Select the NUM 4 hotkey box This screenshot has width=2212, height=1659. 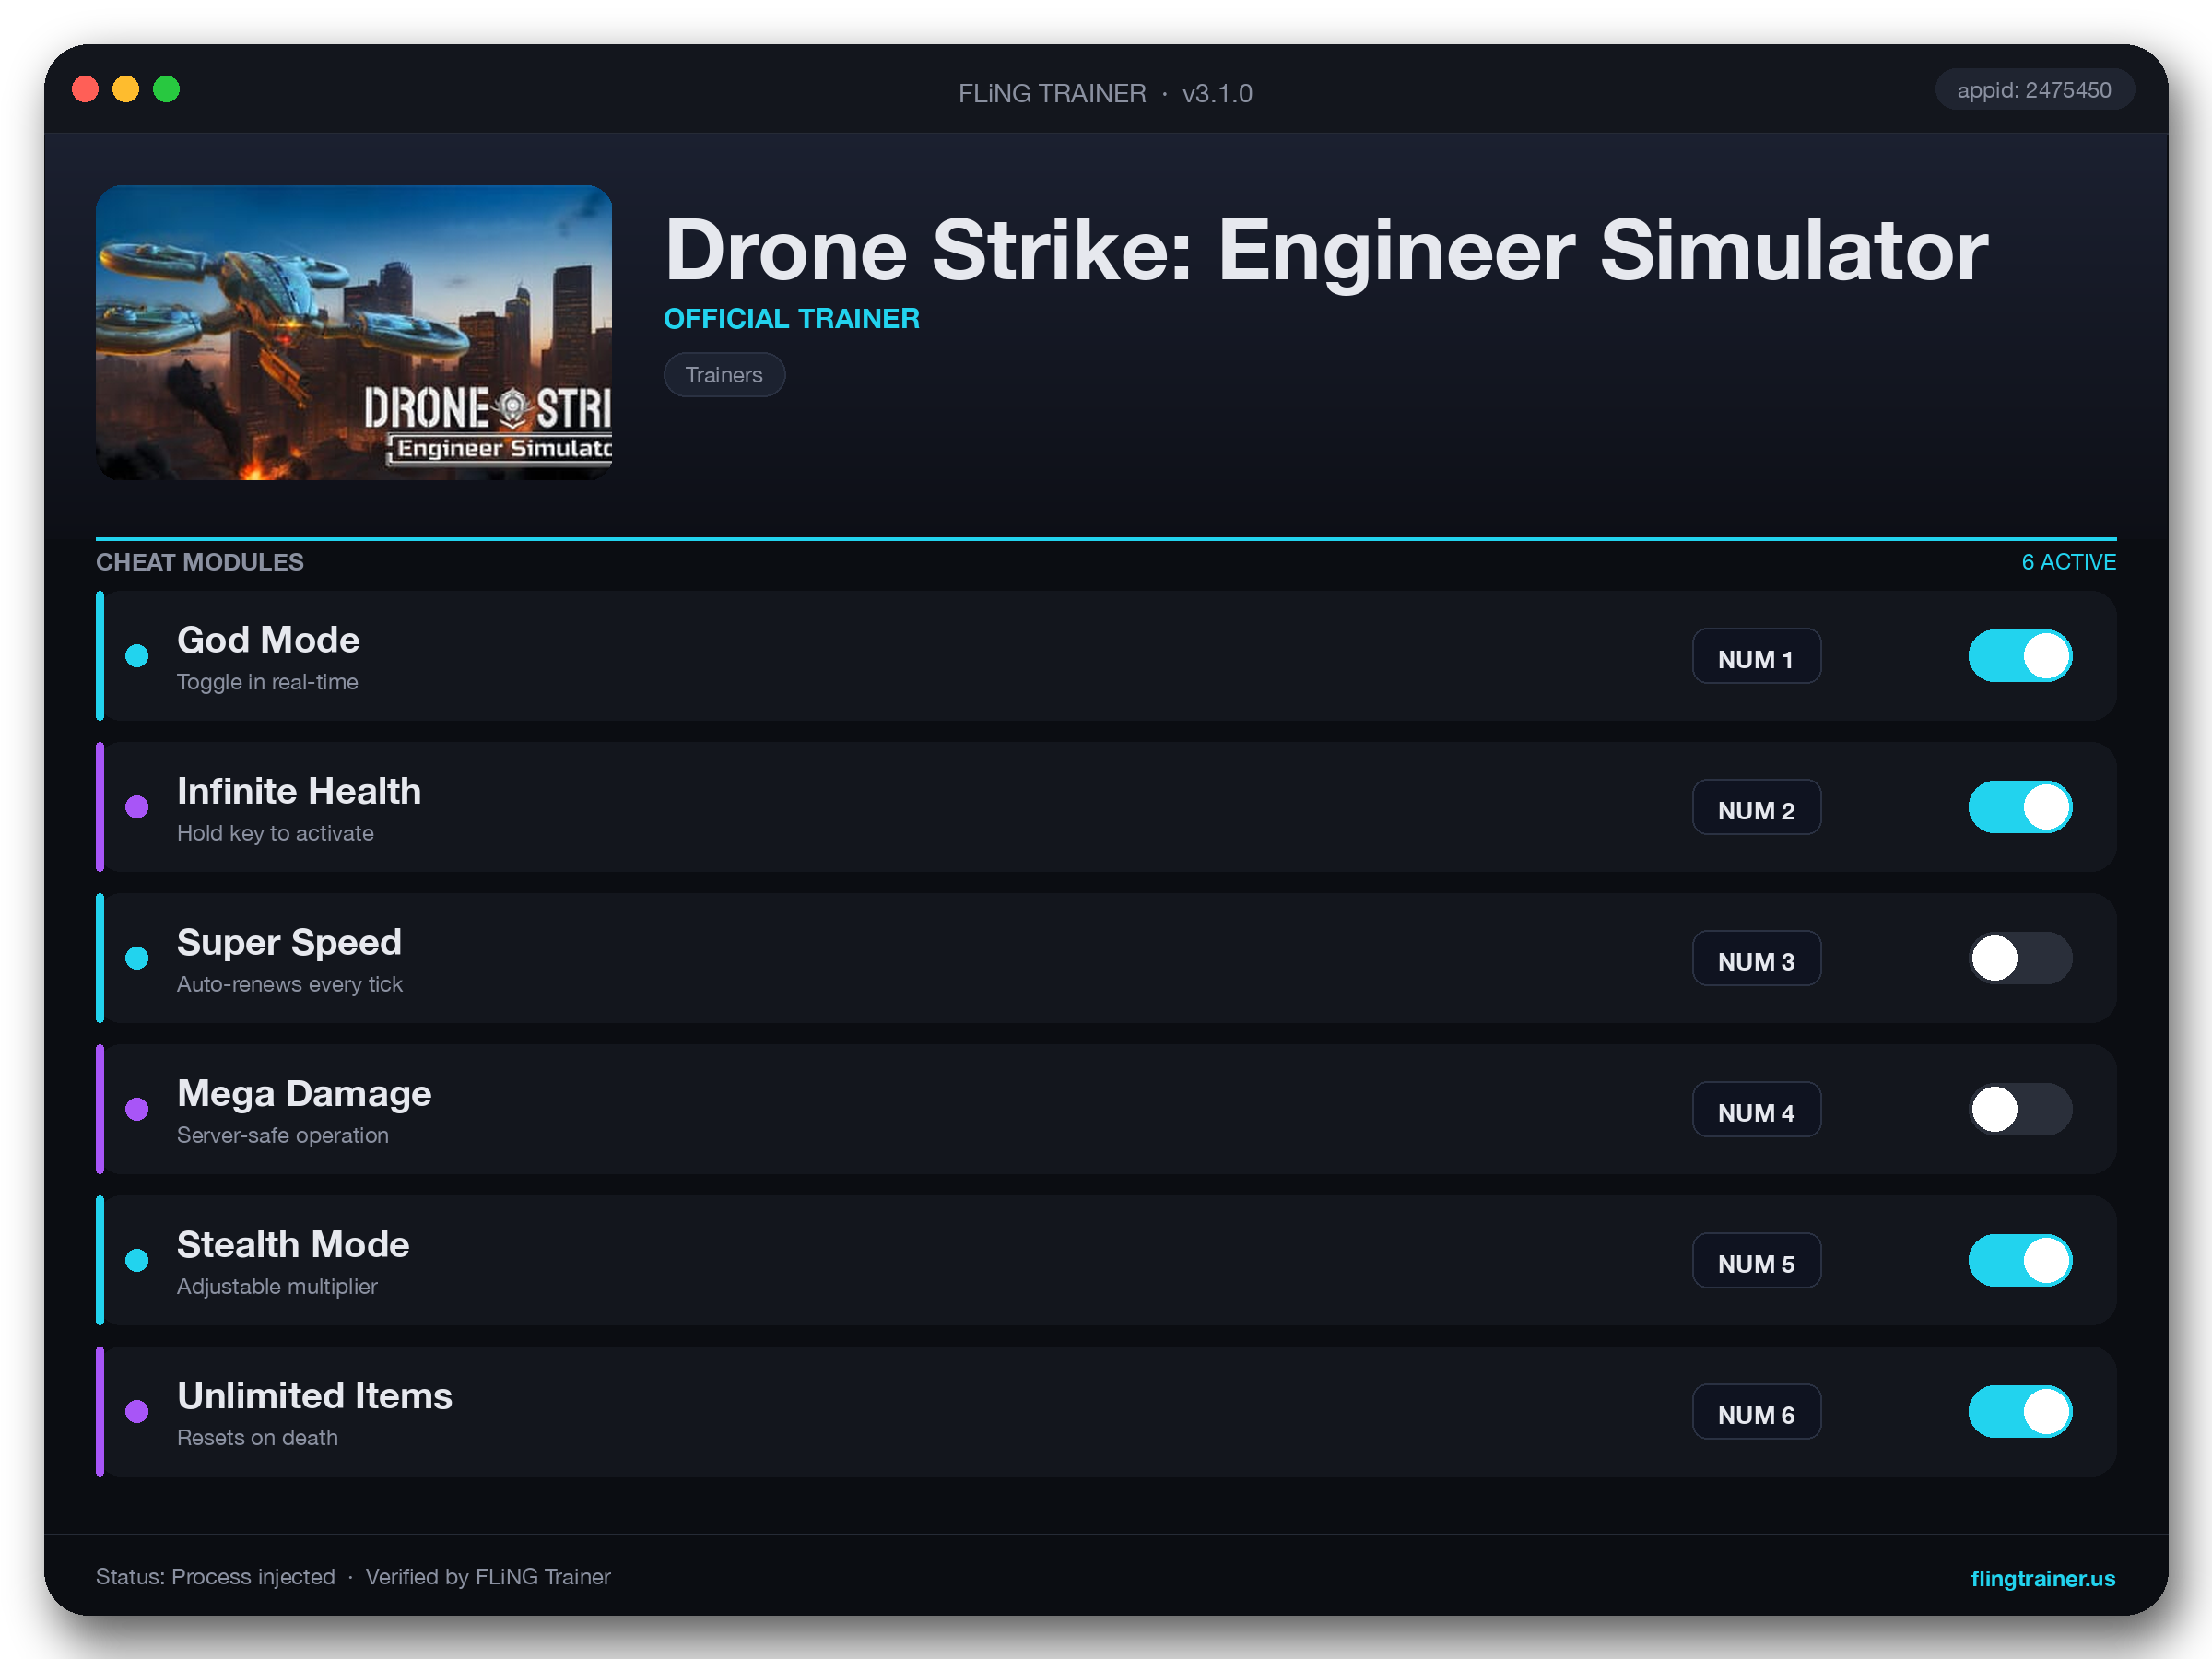tap(1756, 1109)
